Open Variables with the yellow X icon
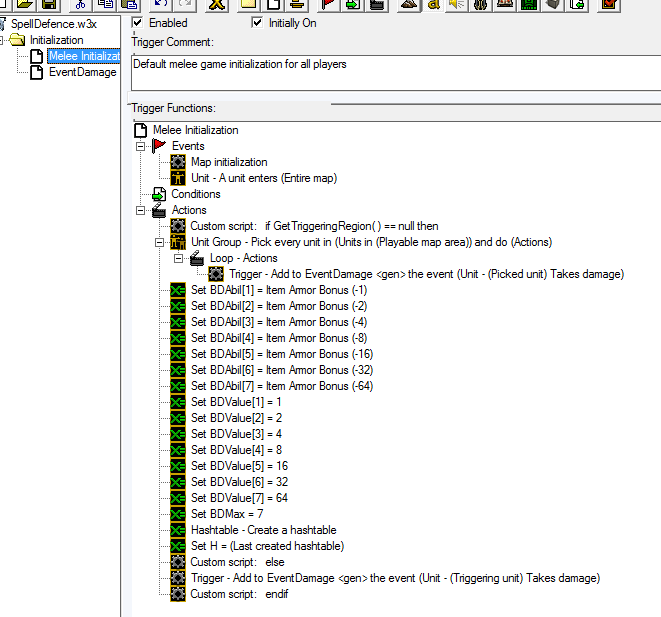This screenshot has height=617, width=661. (217, 4)
